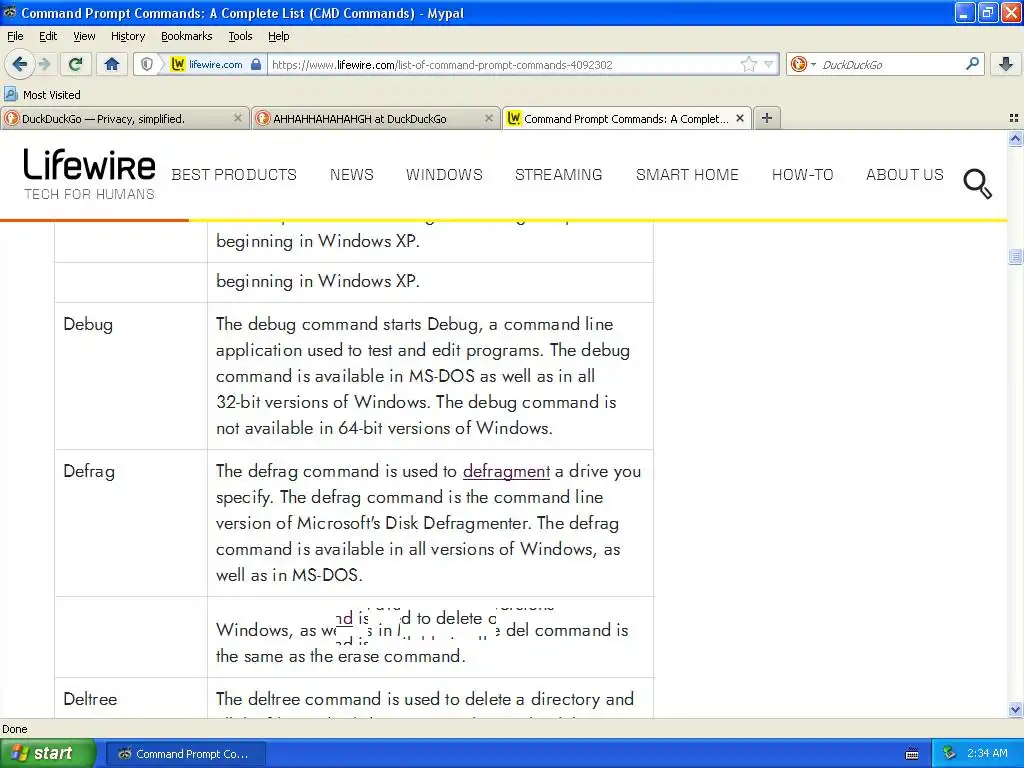Open the Tools menu
The height and width of the screenshot is (768, 1024).
240,36
